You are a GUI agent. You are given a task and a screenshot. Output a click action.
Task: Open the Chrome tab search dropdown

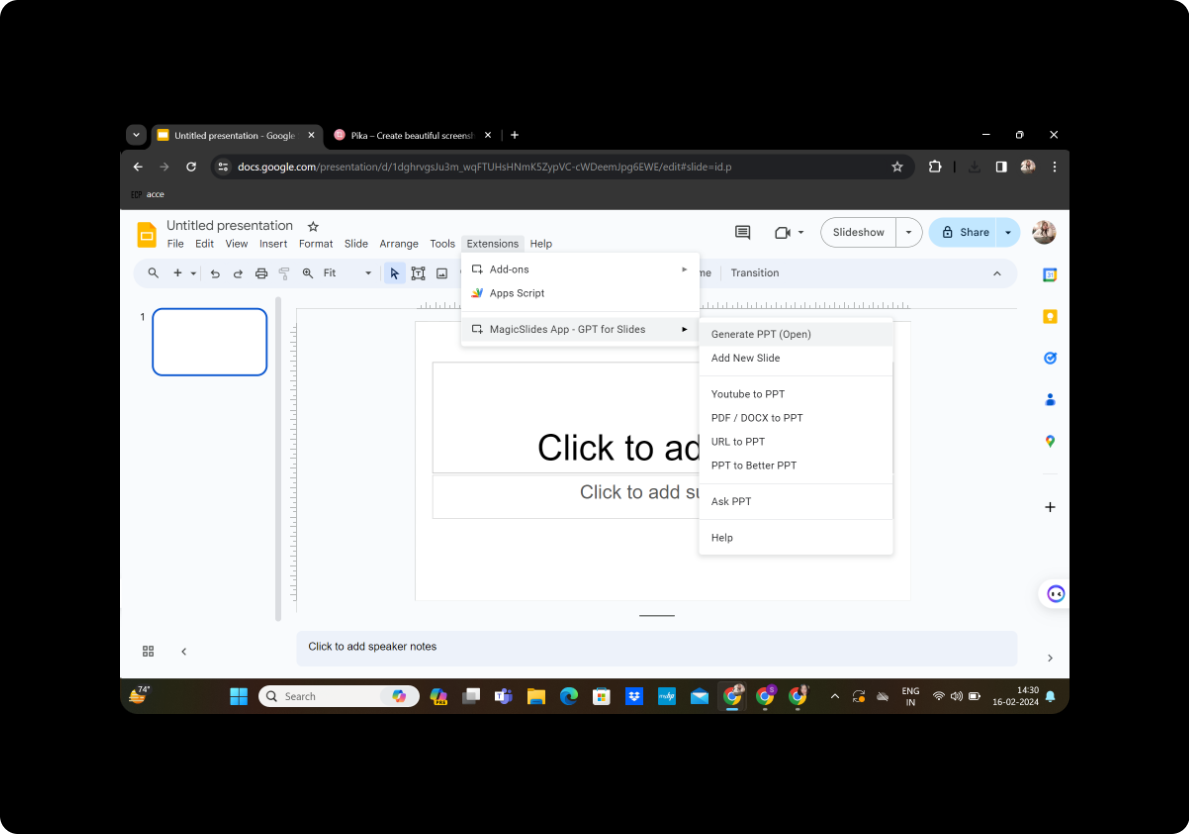pyautogui.click(x=136, y=135)
